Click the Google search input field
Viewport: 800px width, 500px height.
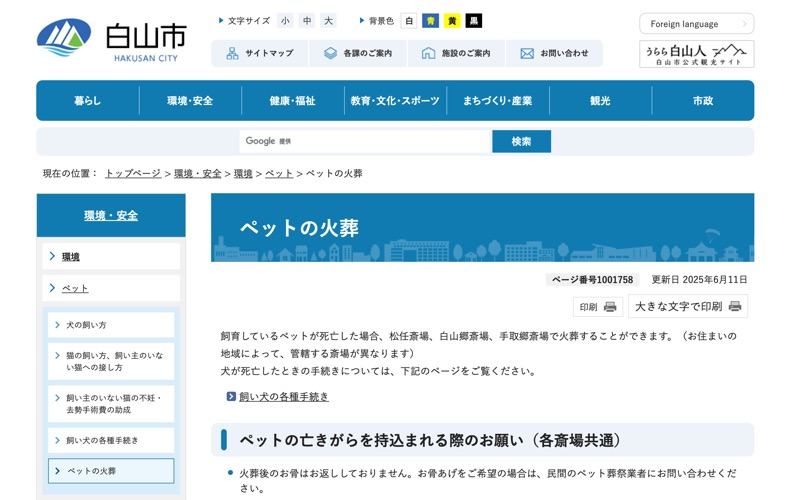[364, 141]
